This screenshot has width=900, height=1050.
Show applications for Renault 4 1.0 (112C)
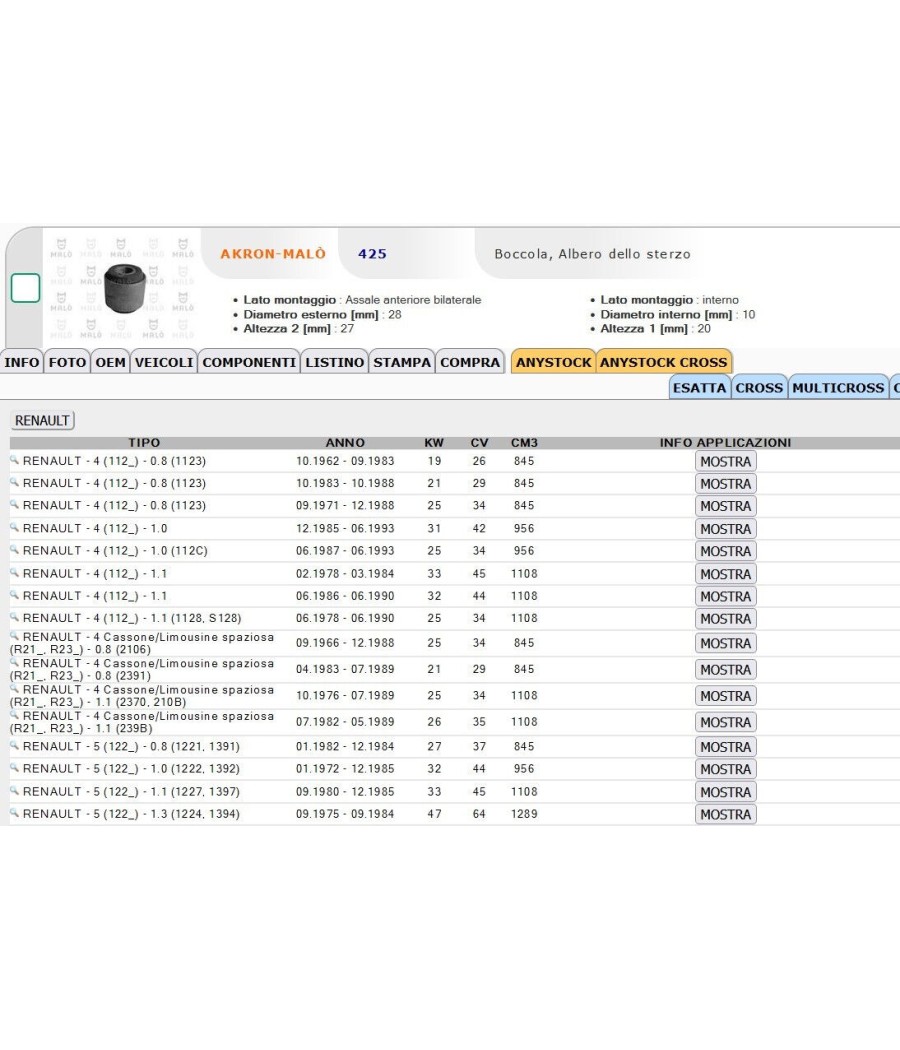[x=726, y=551]
